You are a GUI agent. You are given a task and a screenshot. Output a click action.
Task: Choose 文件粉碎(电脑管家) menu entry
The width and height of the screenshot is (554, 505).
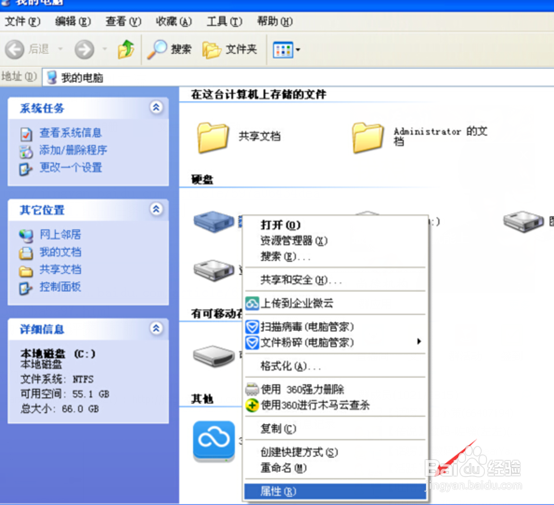(x=335, y=342)
